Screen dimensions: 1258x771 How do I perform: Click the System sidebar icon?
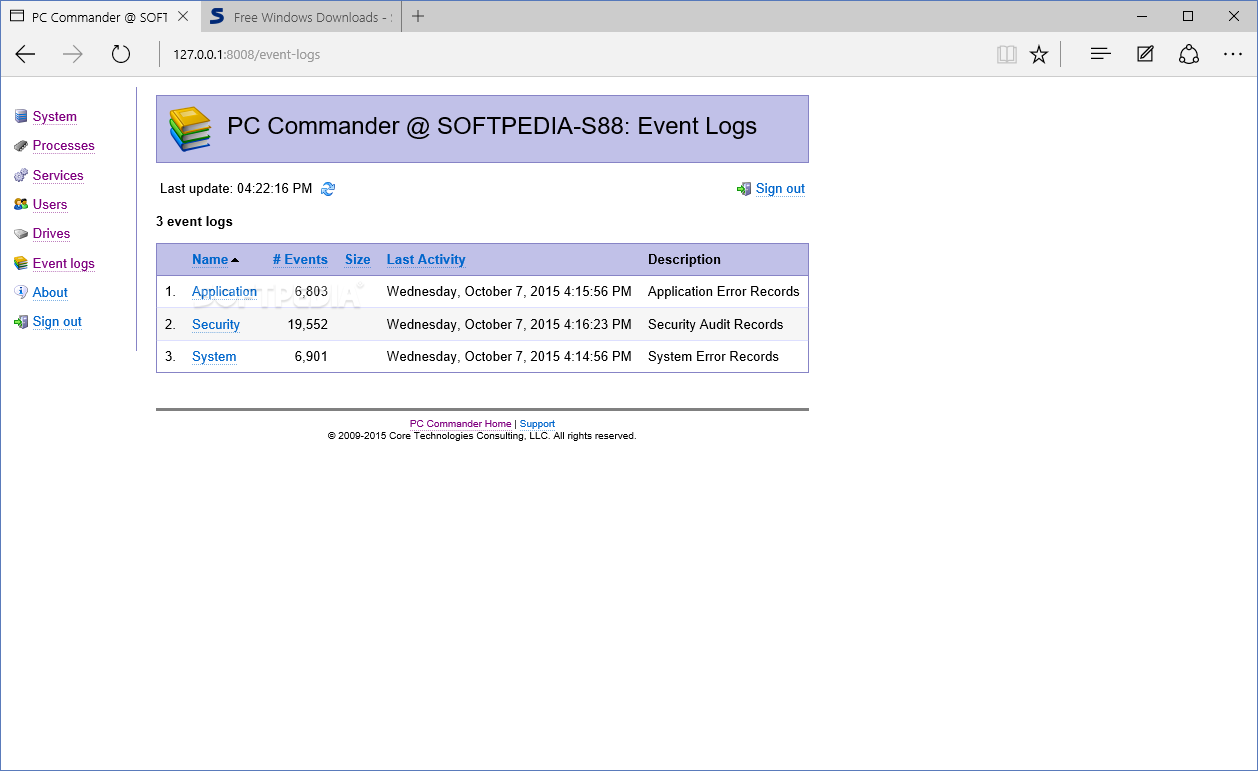[21, 117]
